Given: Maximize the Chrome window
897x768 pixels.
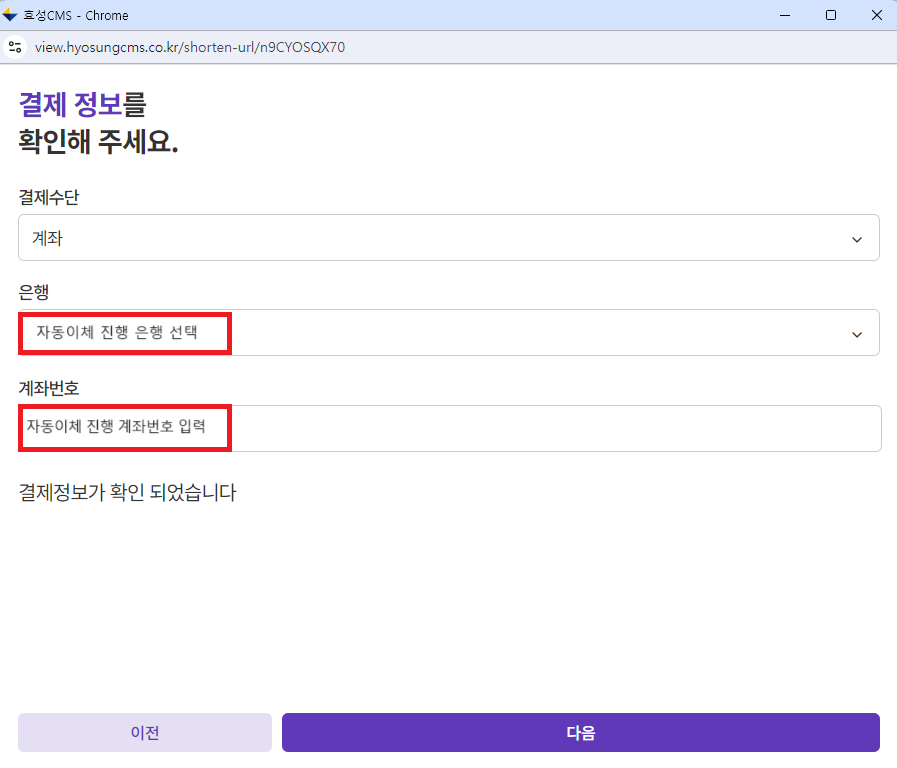Looking at the screenshot, I should tap(830, 15).
